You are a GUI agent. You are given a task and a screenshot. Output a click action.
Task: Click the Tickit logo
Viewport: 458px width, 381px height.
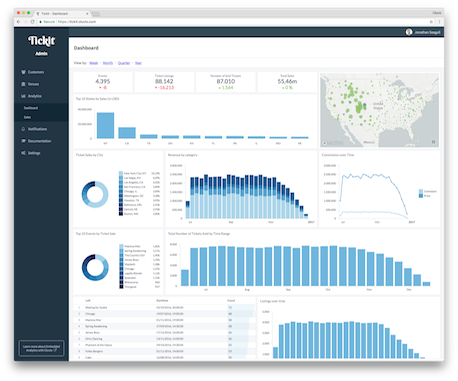coord(41,41)
